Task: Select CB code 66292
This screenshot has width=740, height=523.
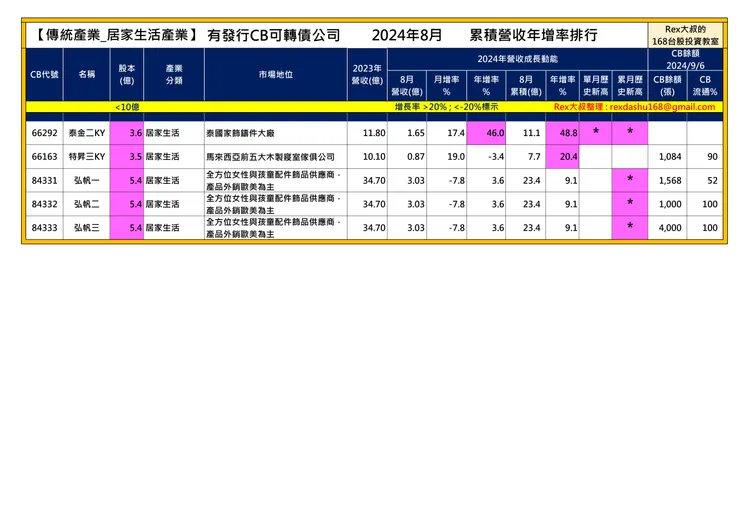Action: click(44, 133)
